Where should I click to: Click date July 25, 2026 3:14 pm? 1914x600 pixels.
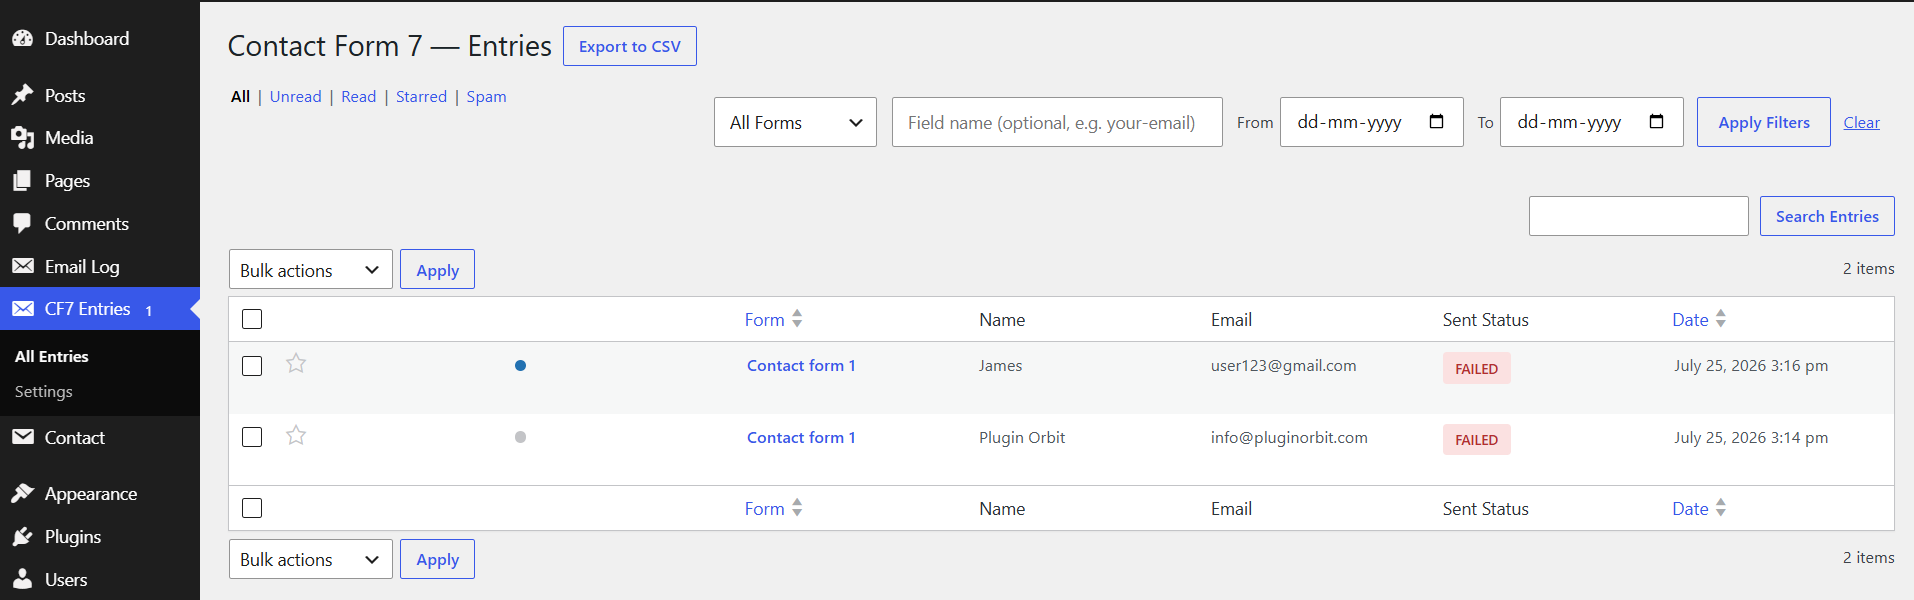pyautogui.click(x=1751, y=438)
